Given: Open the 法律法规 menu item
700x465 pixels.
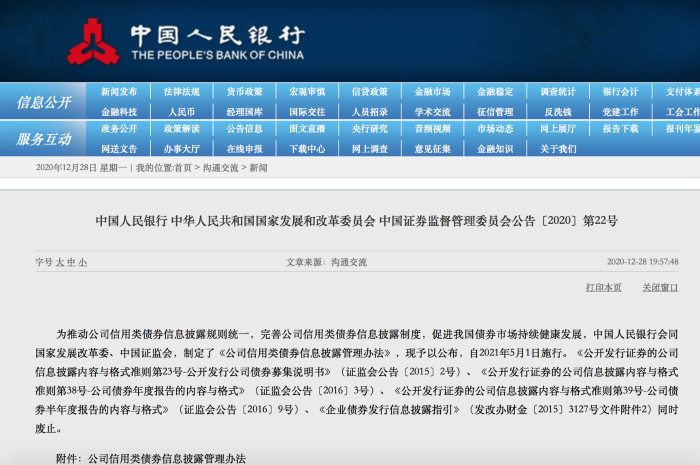Looking at the screenshot, I should 182,92.
